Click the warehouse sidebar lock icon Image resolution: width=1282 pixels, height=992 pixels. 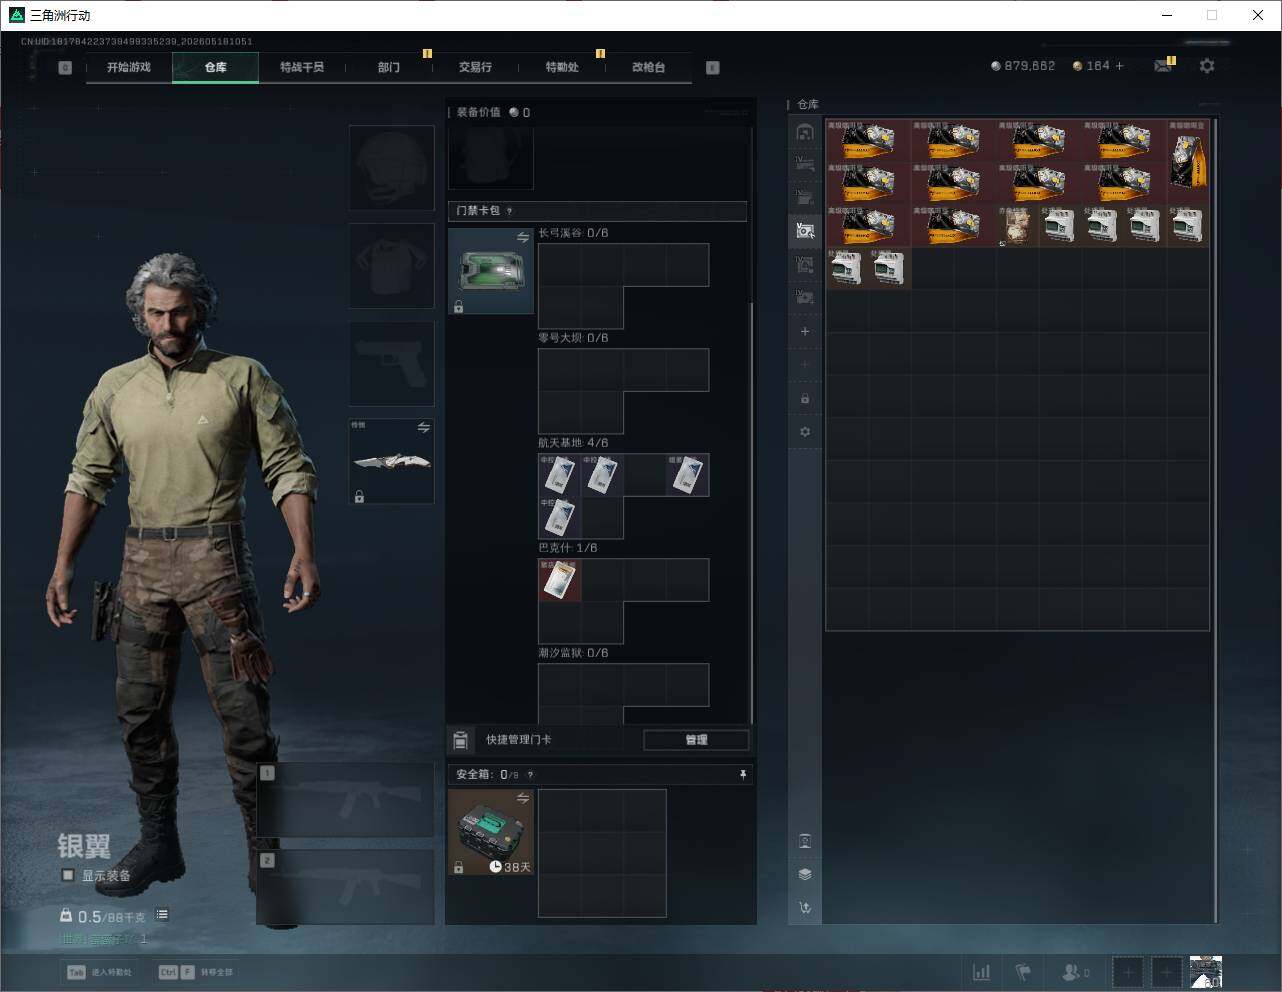click(805, 399)
